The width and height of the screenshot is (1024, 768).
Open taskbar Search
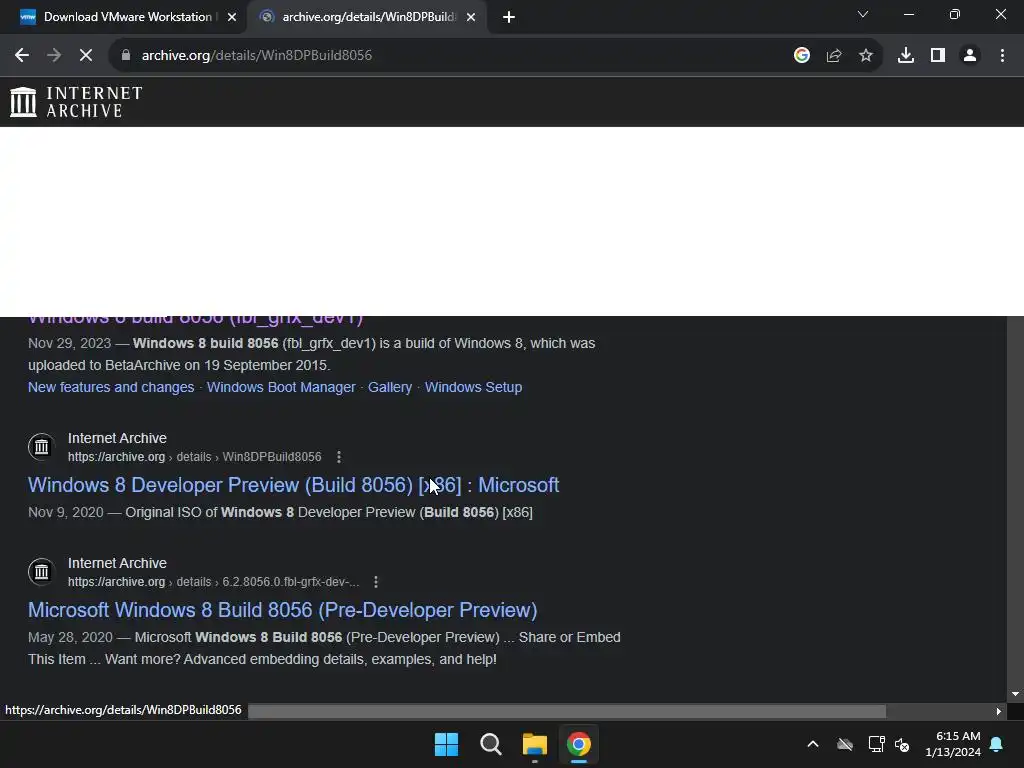pos(490,744)
